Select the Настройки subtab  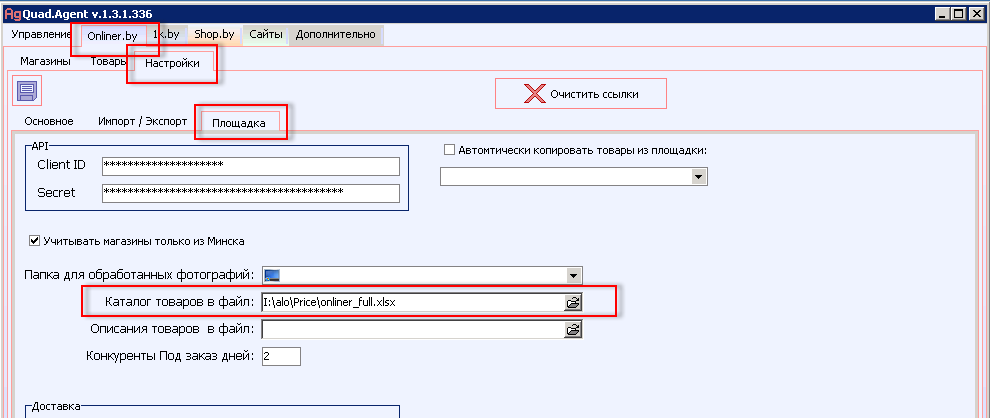tap(172, 63)
